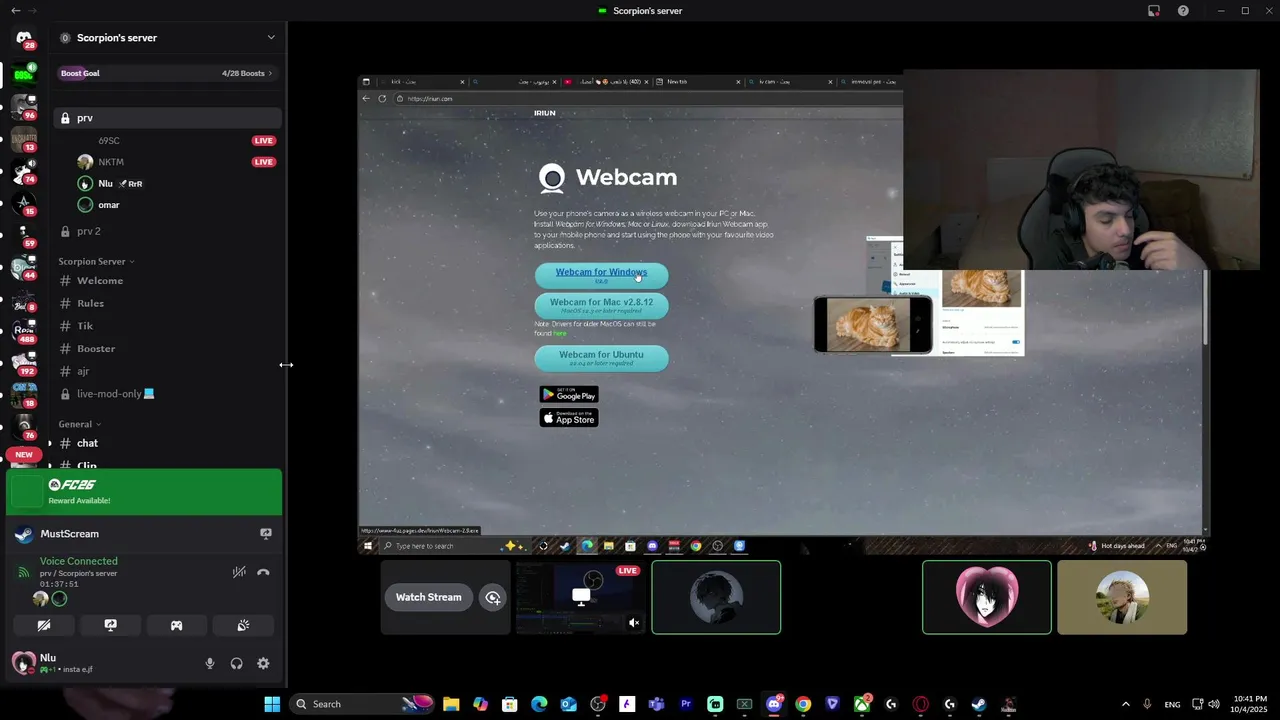Image resolution: width=1280 pixels, height=720 pixels.
Task: Unmute the stream preview speaker icon
Action: pyautogui.click(x=634, y=623)
